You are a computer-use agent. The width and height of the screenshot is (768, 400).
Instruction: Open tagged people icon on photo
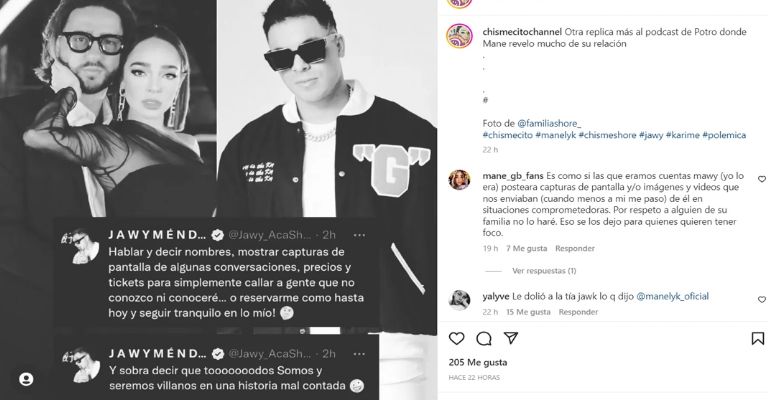(x=26, y=379)
